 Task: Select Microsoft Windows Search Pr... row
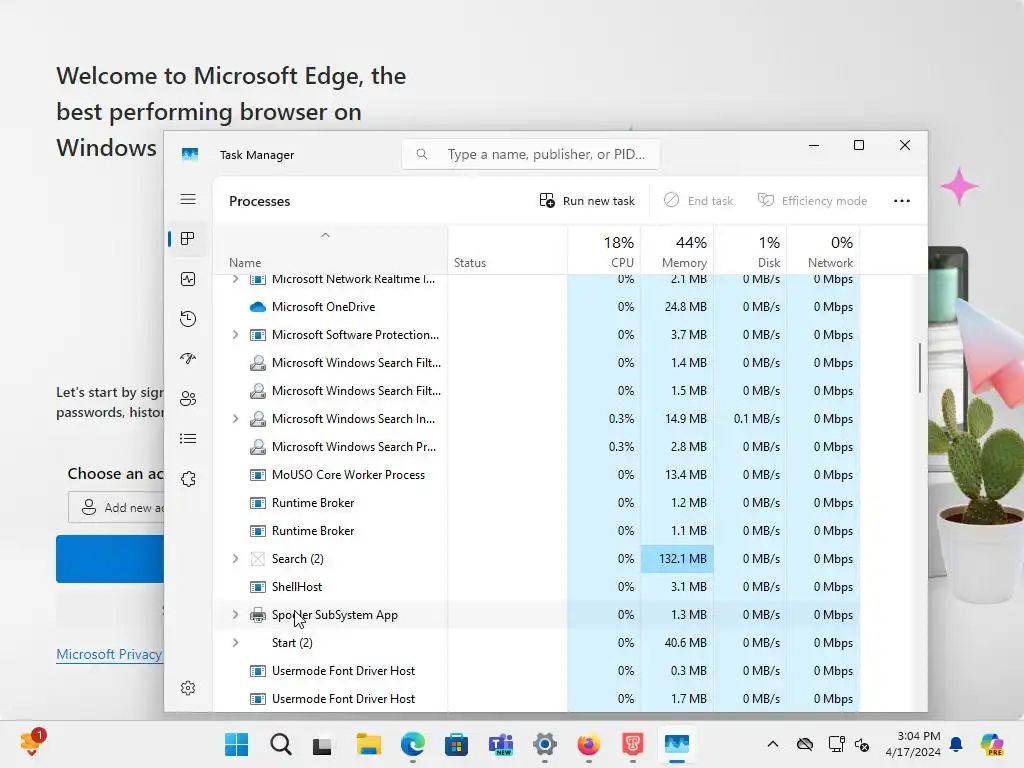pos(536,447)
